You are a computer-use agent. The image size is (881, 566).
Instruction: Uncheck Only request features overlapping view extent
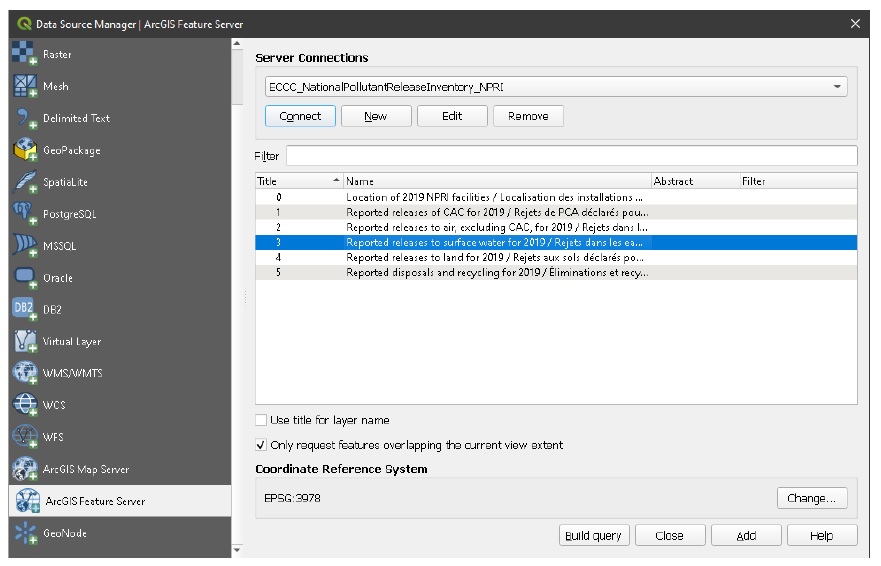click(x=261, y=445)
